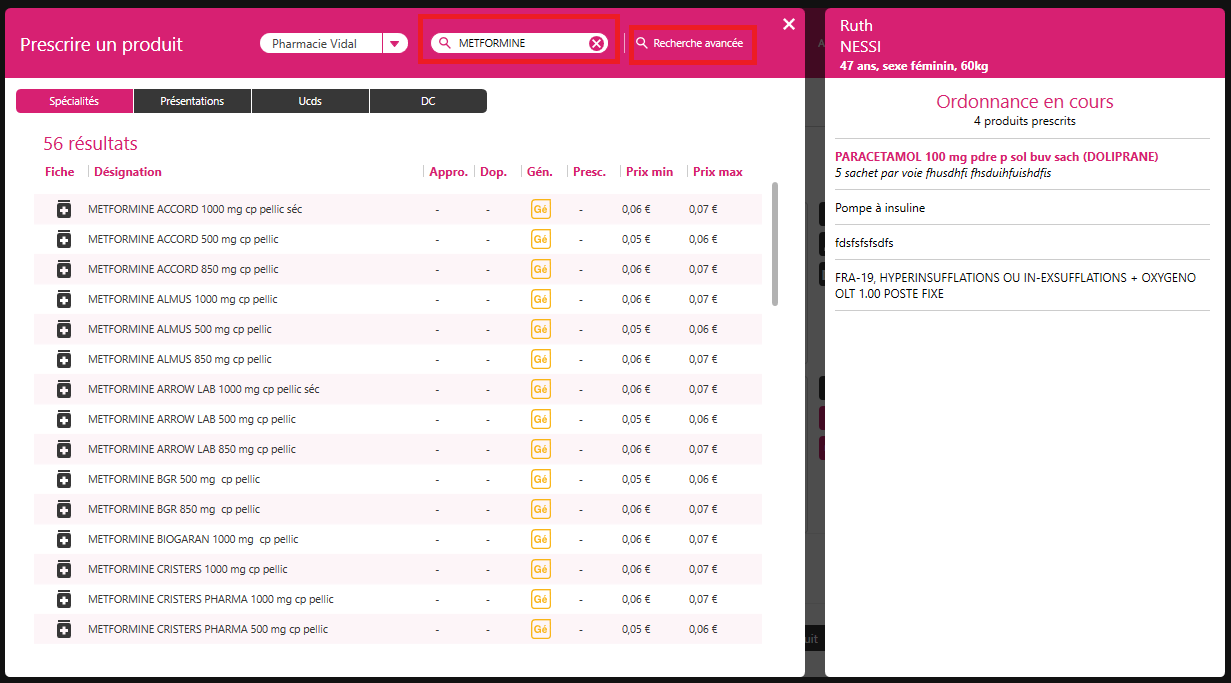The height and width of the screenshot is (683, 1231).
Task: Open fiche icon for METFORMINE BGR 850 mg
Action: click(64, 509)
